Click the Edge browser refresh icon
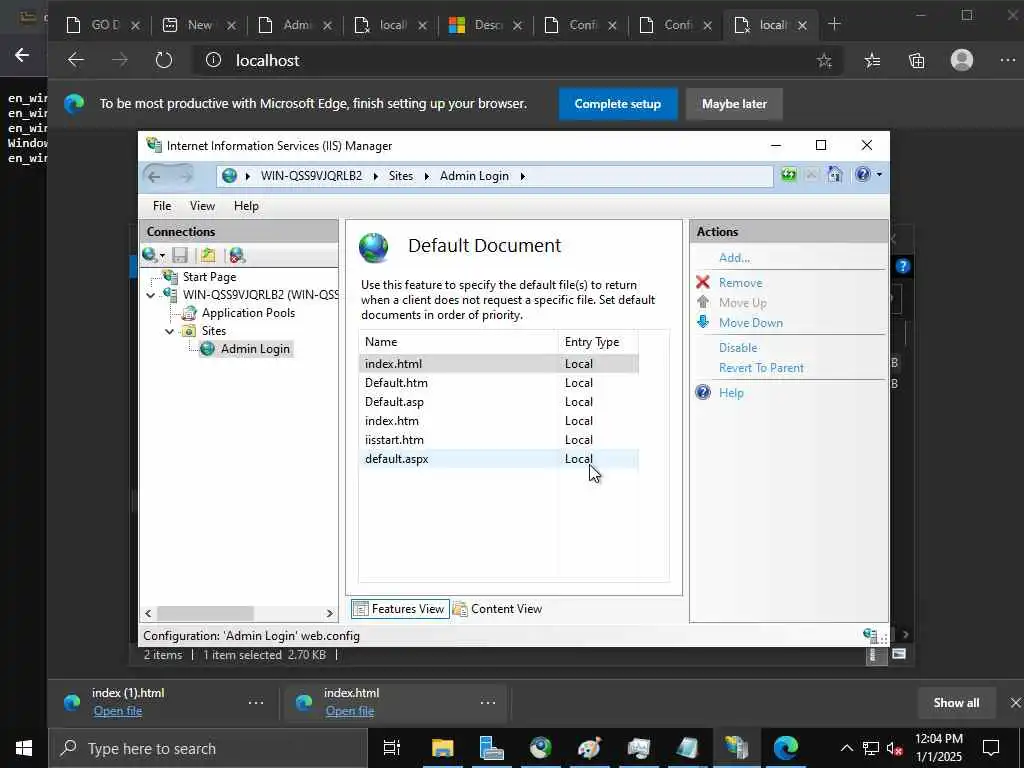Screen dimensions: 1024x768 click(x=163, y=60)
